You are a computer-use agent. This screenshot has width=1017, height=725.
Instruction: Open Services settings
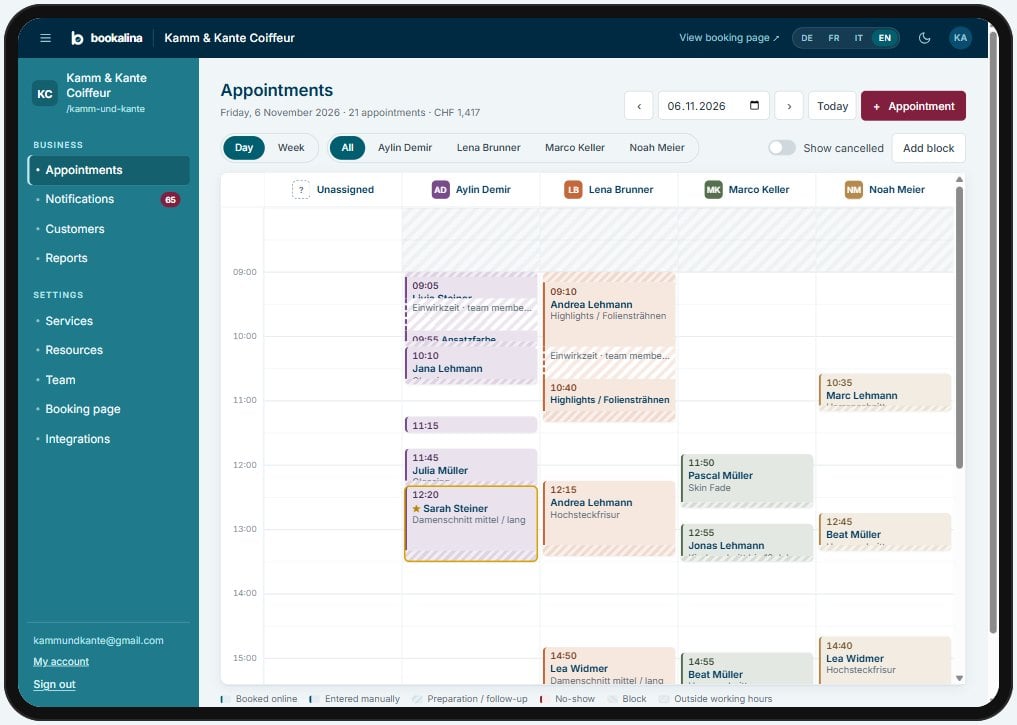(x=109, y=321)
